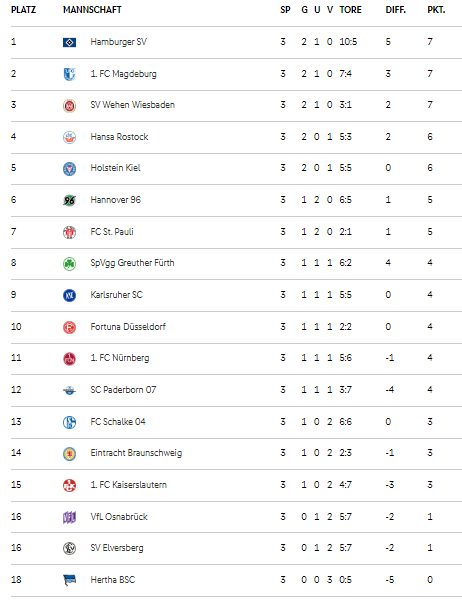Image resolution: width=462 pixels, height=607 pixels.
Task: Click the Hannover 96 green logo
Action: click(69, 200)
